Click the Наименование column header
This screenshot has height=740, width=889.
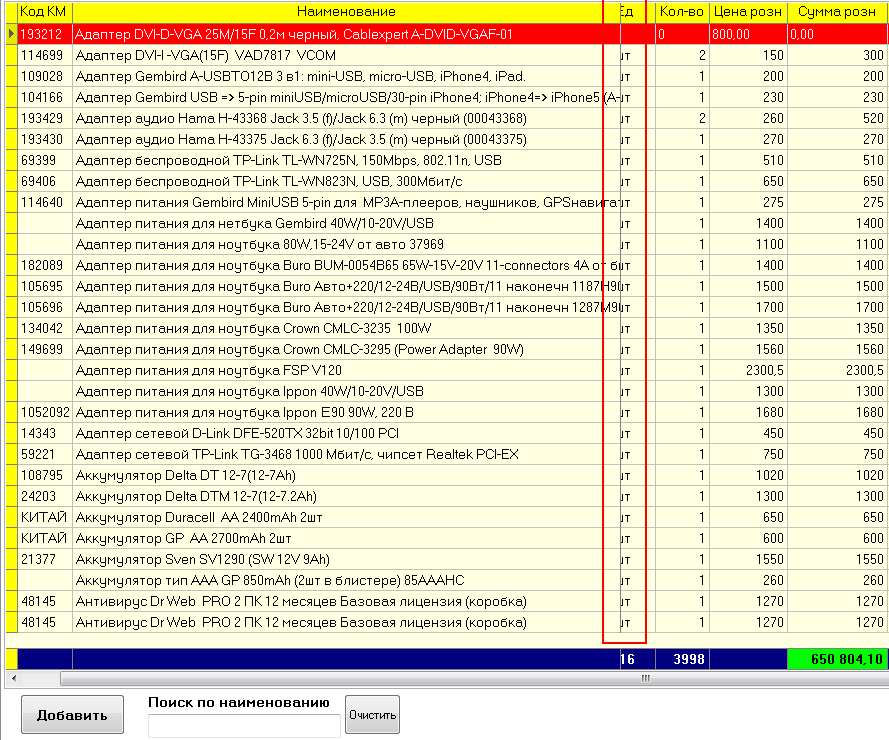(345, 12)
